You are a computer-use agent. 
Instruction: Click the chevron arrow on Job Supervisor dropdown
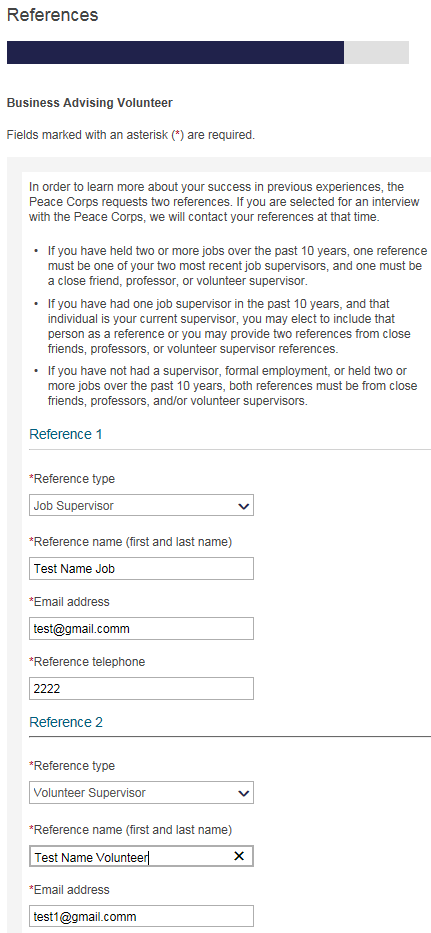(x=243, y=506)
